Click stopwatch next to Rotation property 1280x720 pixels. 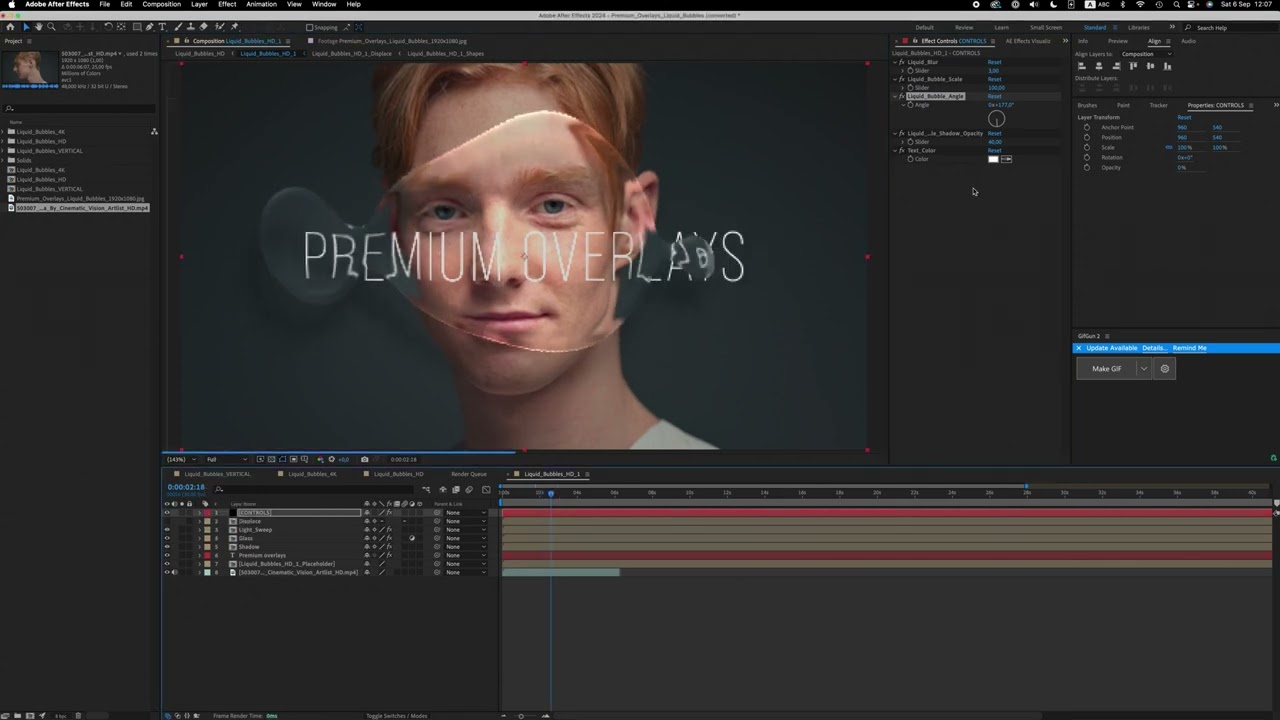(x=1087, y=157)
